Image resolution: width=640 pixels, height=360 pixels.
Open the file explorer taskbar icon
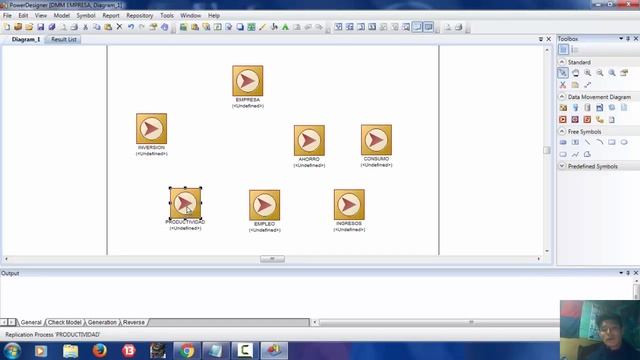70,351
